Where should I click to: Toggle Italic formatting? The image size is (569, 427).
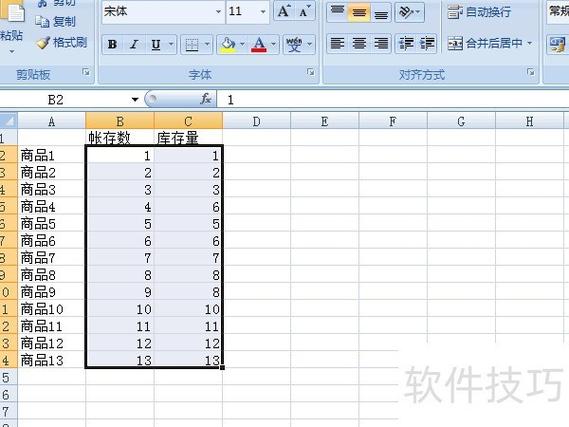(134, 45)
